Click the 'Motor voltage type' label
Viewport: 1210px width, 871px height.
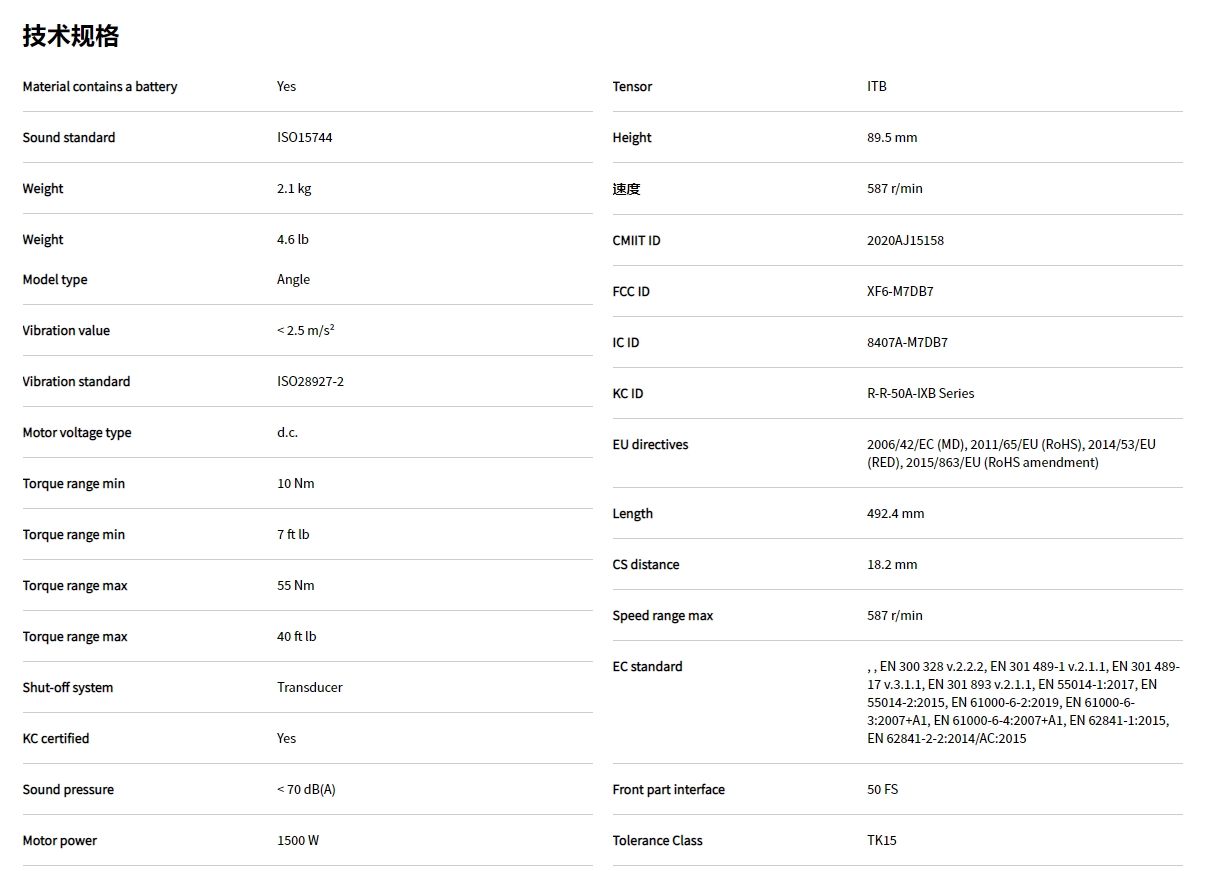pos(77,433)
